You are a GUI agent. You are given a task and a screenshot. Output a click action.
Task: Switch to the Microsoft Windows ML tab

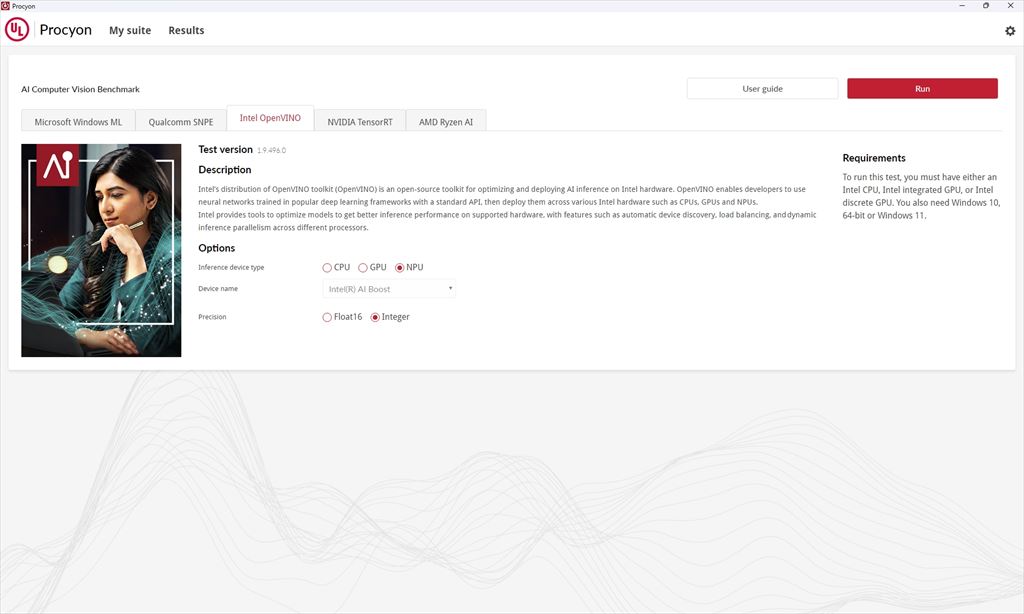tap(78, 121)
